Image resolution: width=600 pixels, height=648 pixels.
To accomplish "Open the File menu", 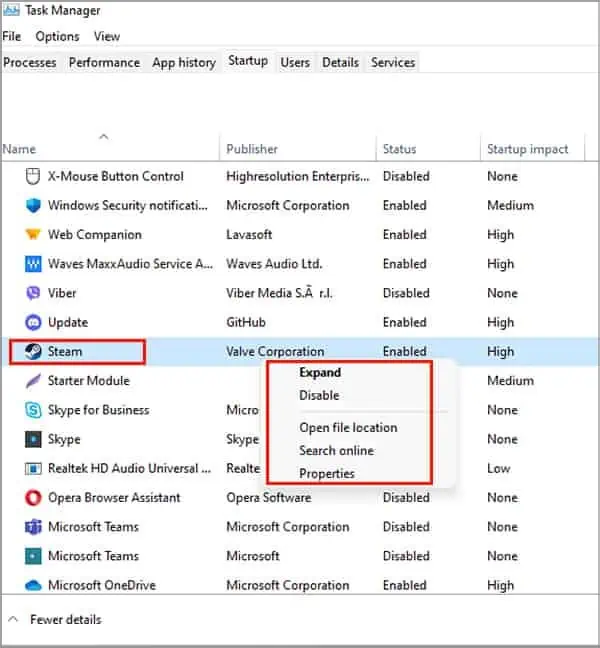I will point(12,36).
